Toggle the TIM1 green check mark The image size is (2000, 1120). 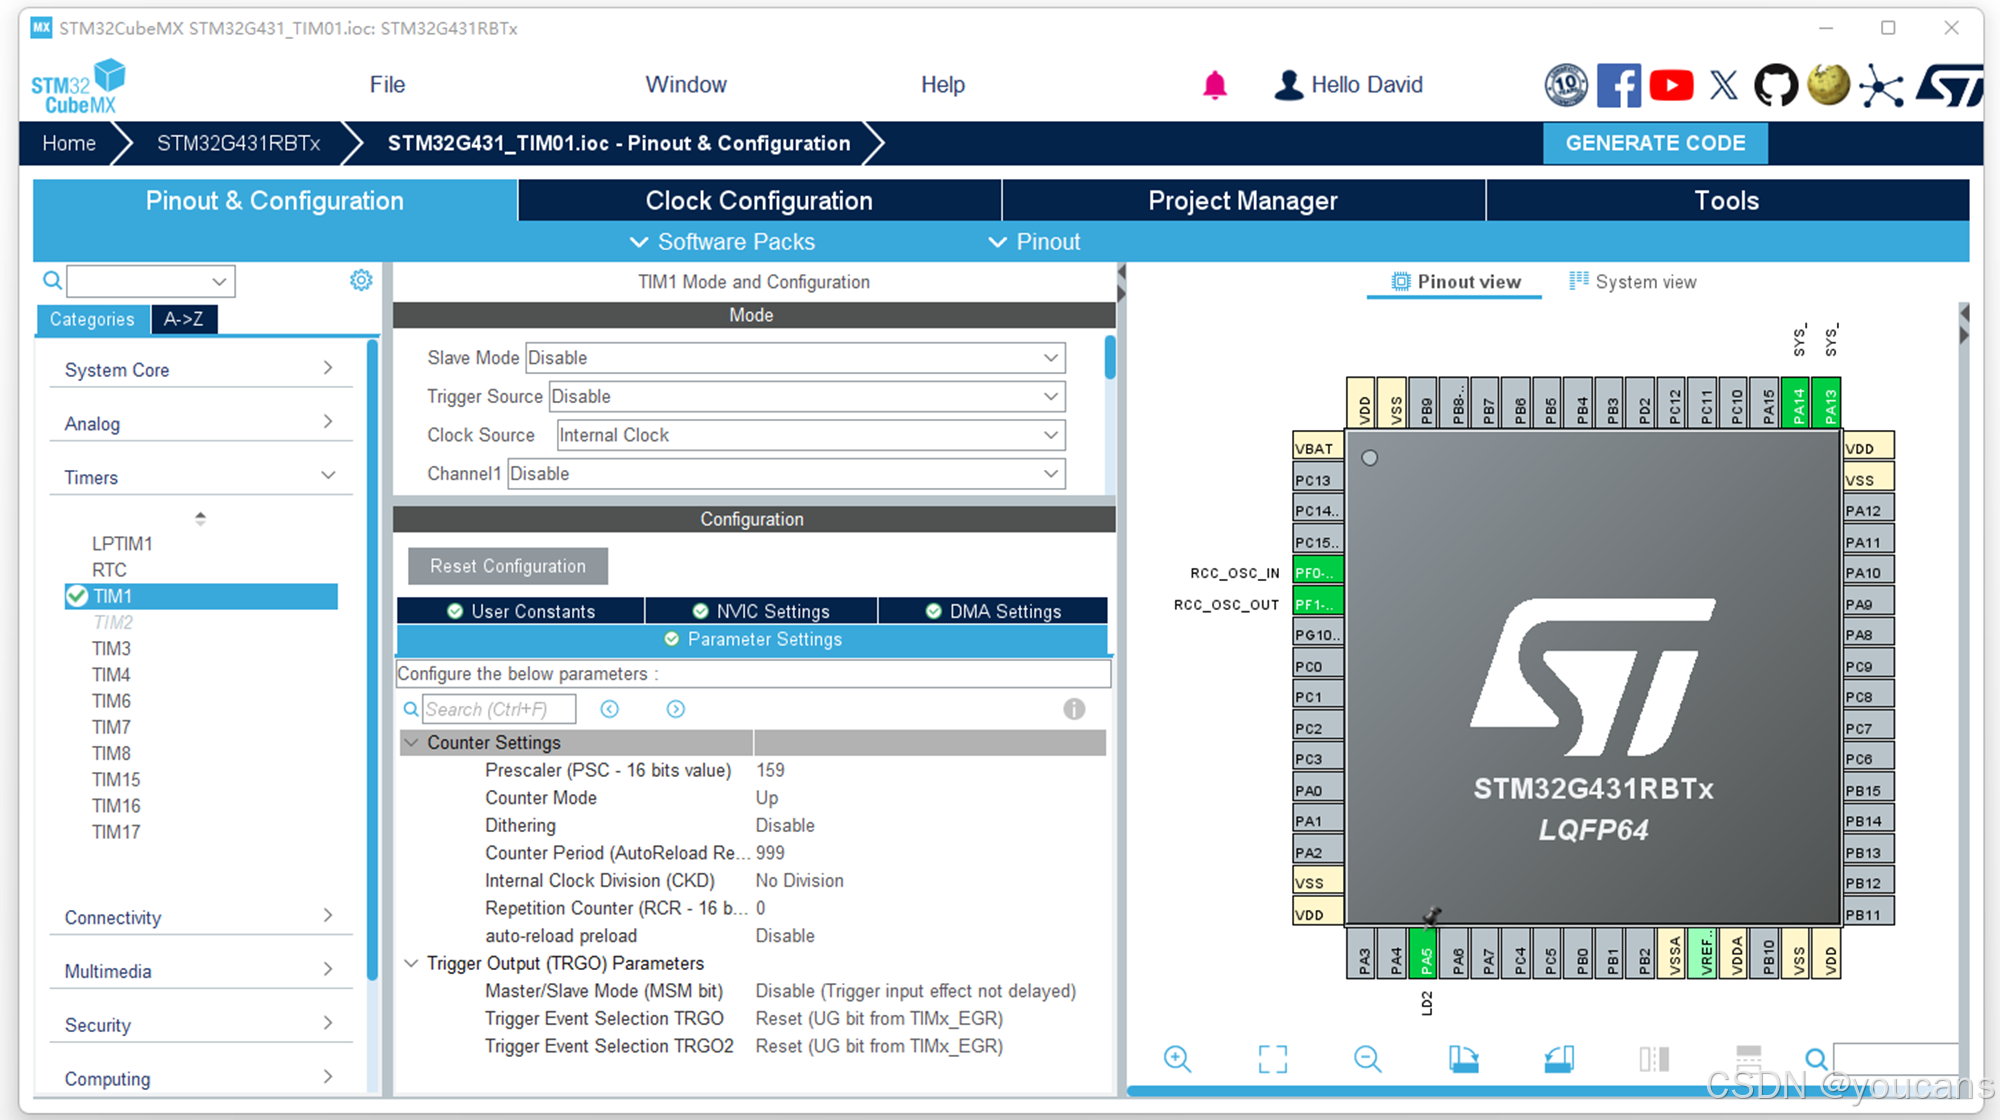[77, 596]
